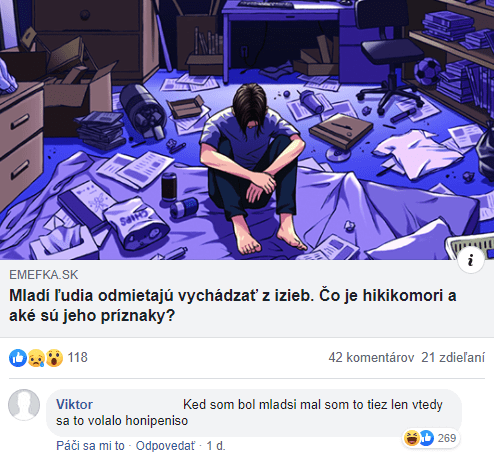Image resolution: width=494 pixels, height=454 pixels.
Task: Click the surprised wow reaction emoji
Action: pos(54,358)
